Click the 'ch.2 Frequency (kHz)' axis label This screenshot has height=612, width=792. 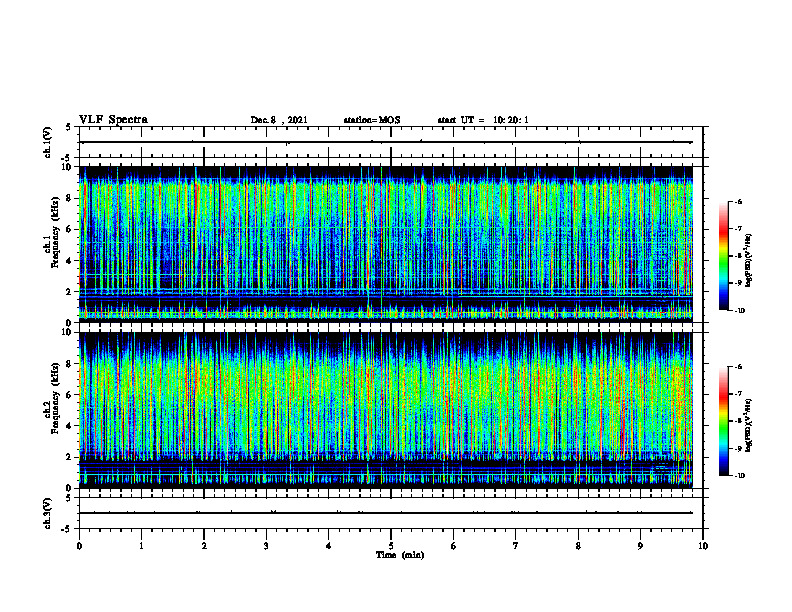tap(51, 398)
